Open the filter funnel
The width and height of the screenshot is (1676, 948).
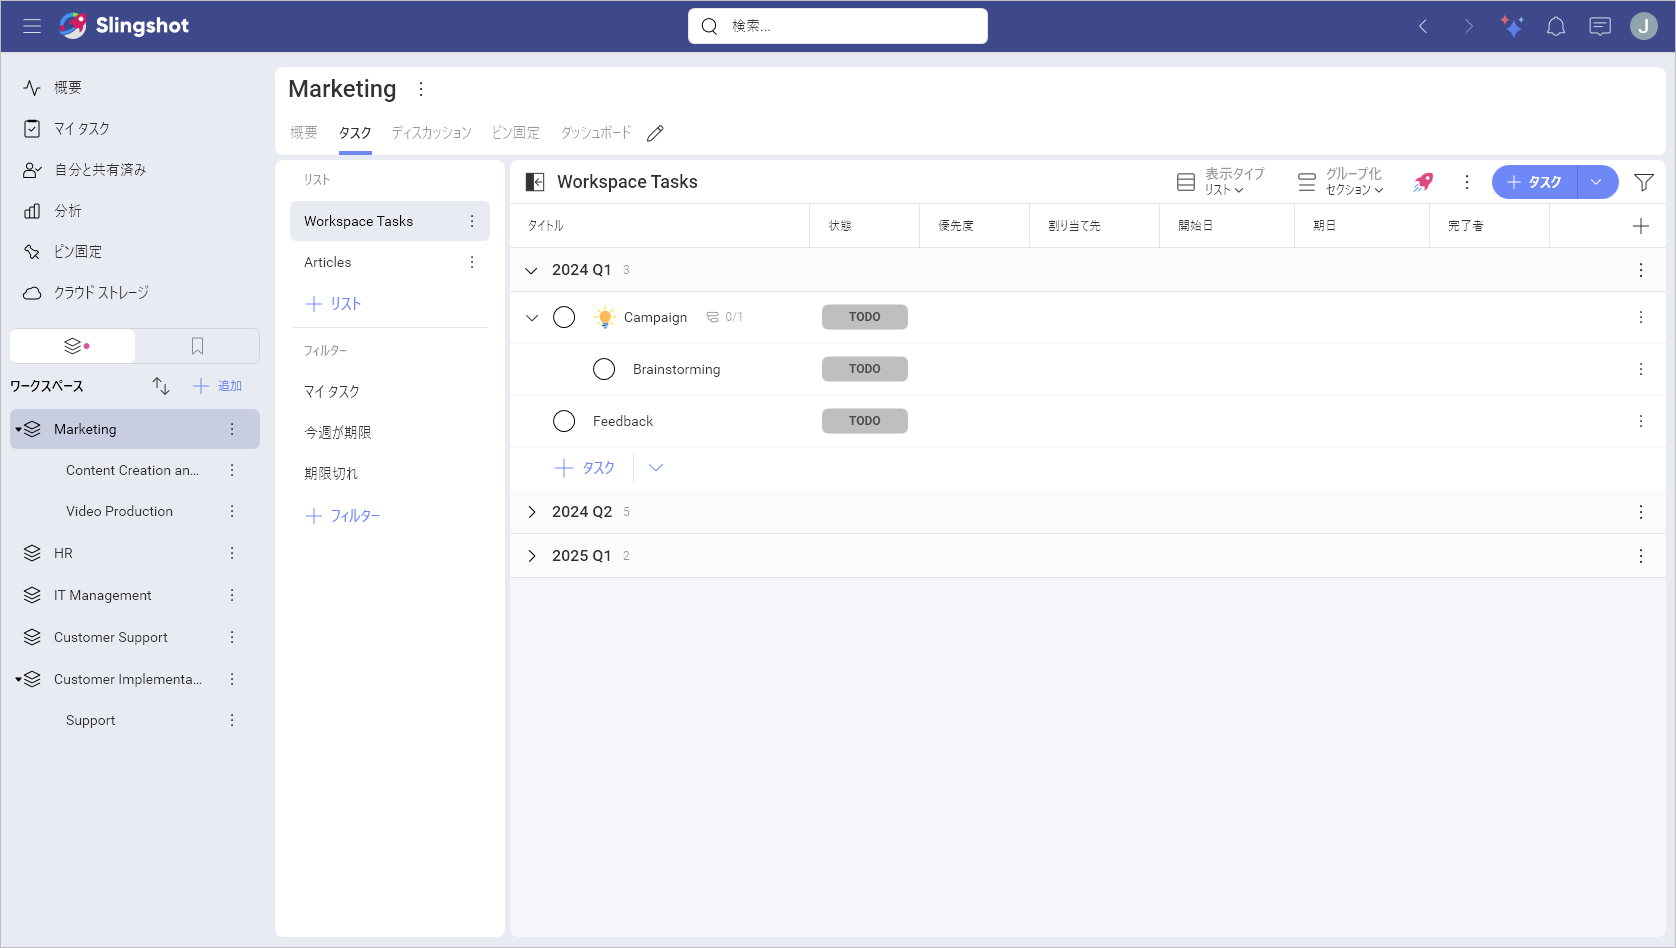(1644, 182)
